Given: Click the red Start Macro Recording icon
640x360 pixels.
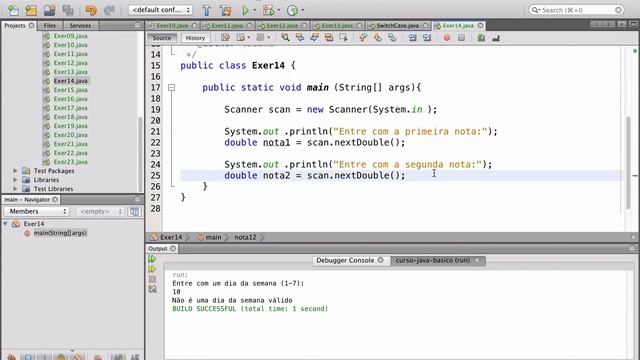Looking at the screenshot, I should tap(447, 38).
